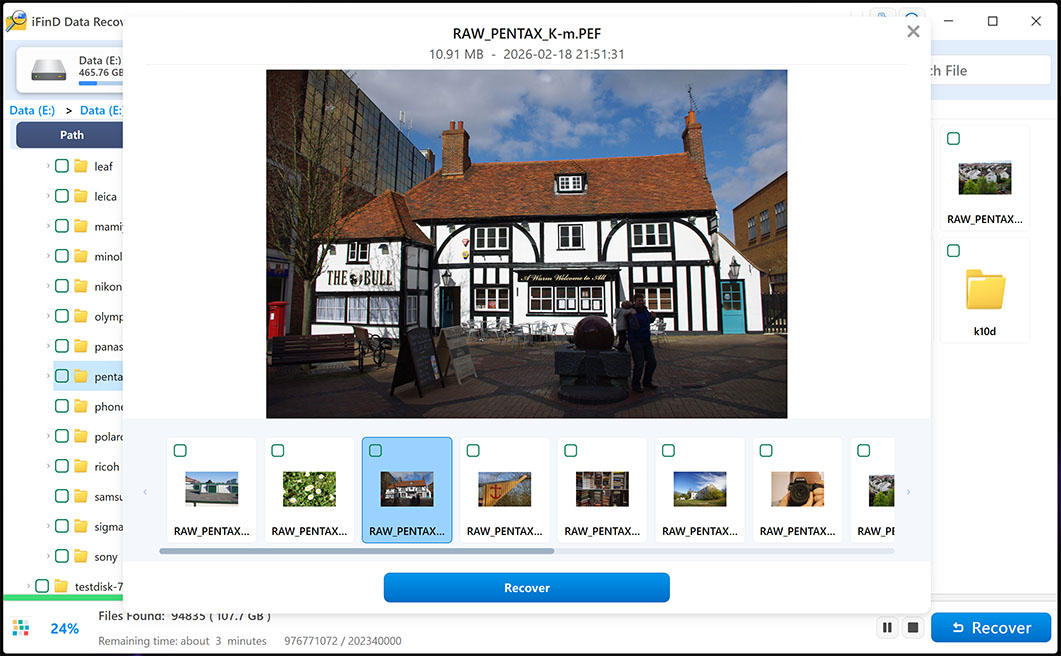Click the mami folder icon

tap(81, 225)
